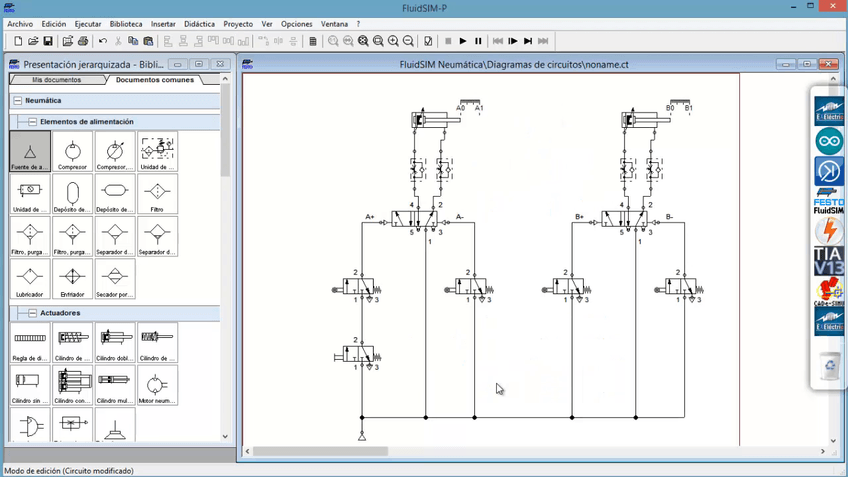Collapse the Elementos de alimentación group
Viewport: 848px width, 477px height.
32,122
